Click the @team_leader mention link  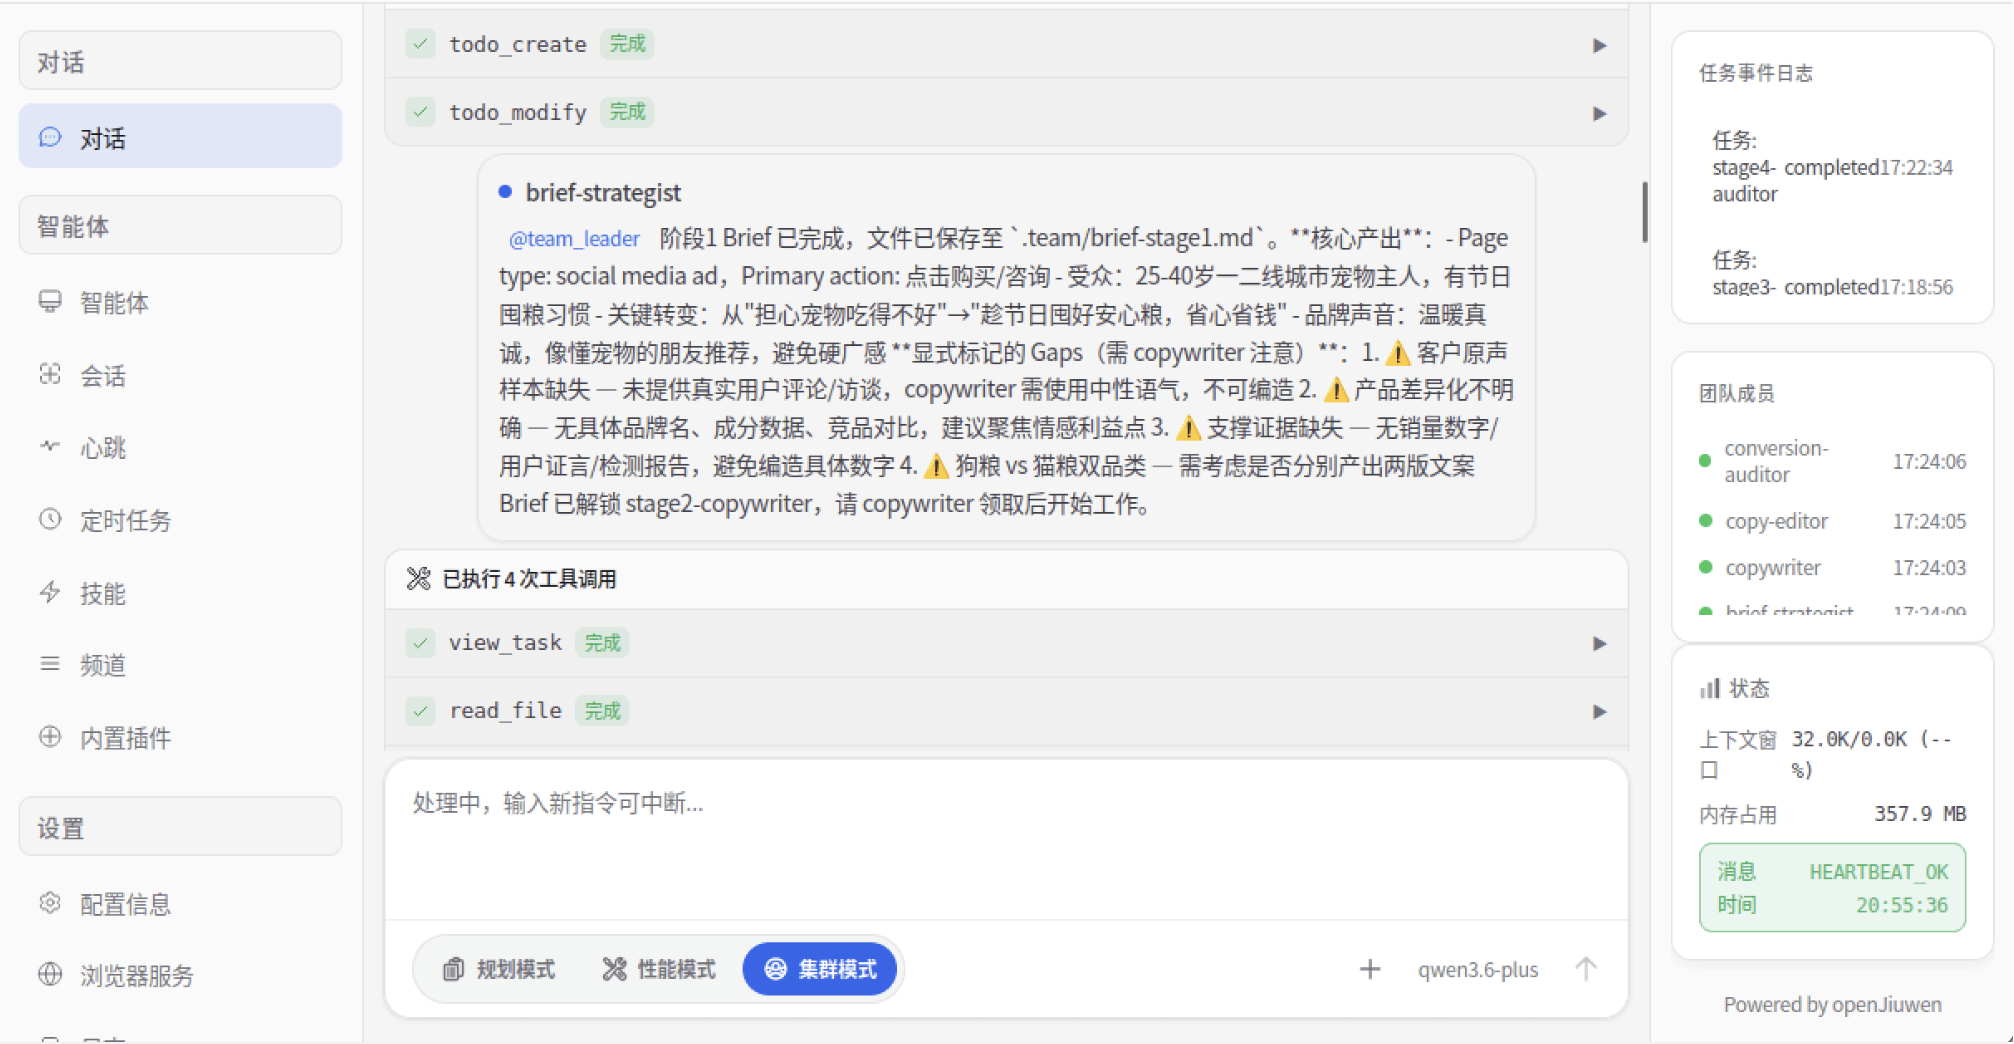pos(574,239)
